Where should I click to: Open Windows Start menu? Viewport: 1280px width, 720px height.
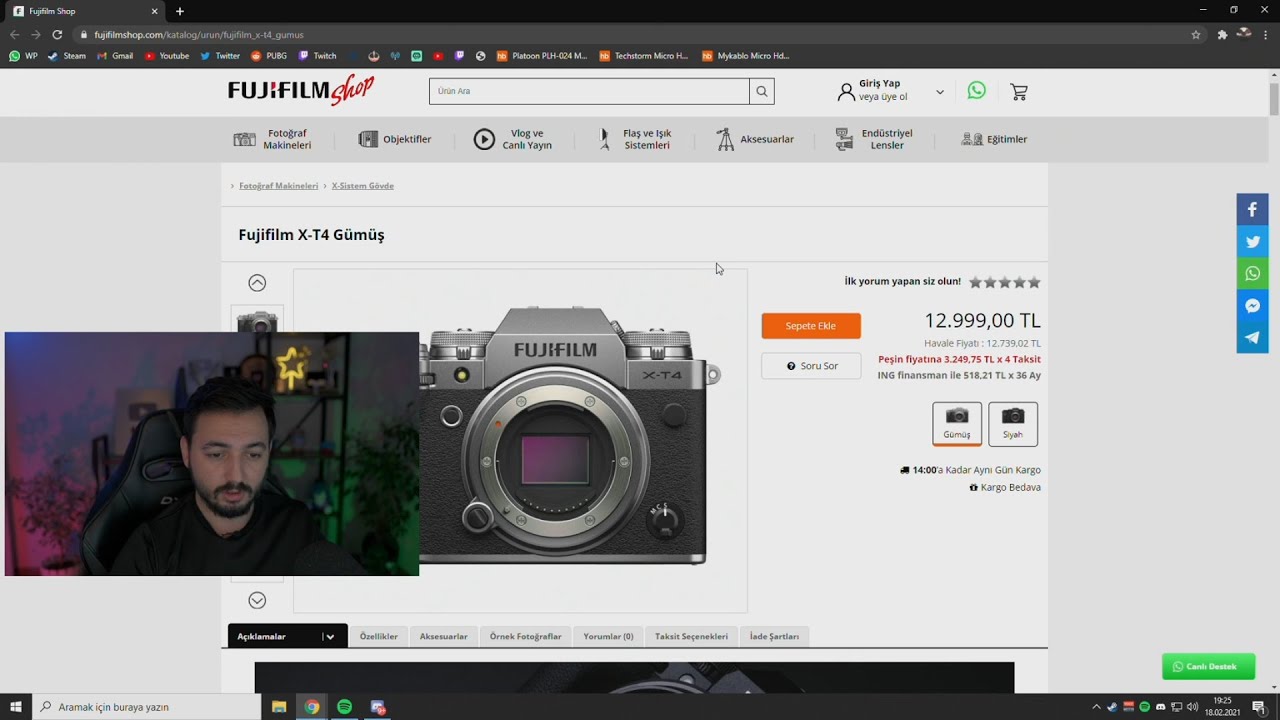(16, 707)
